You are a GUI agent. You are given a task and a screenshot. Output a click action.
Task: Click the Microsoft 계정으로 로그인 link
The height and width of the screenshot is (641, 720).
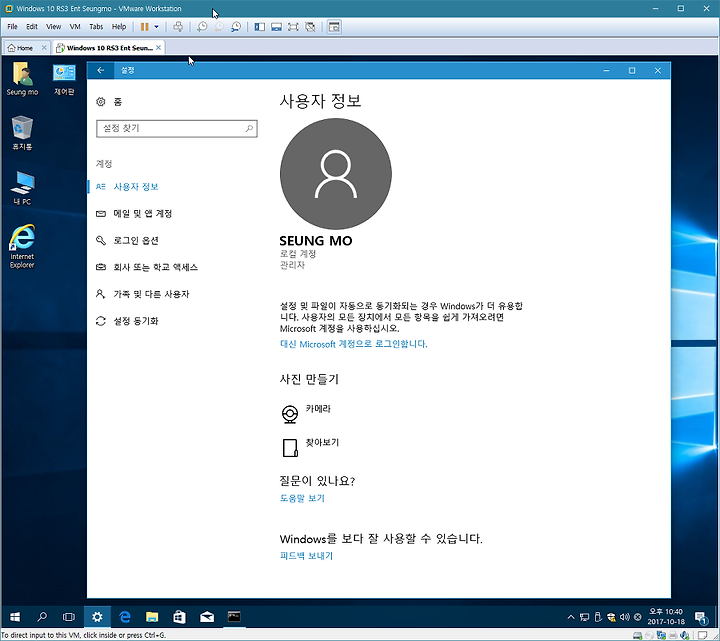tap(354, 344)
